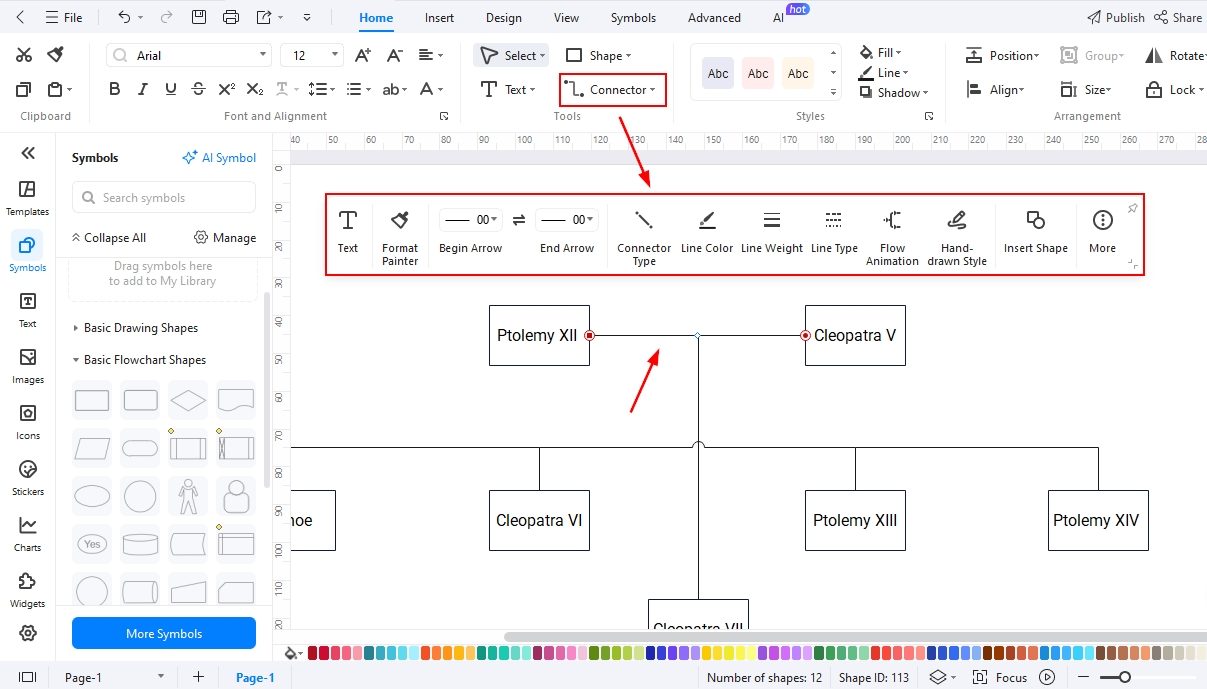Image resolution: width=1207 pixels, height=689 pixels.
Task: Collapse the Basic Flowchart Shapes section
Action: click(145, 359)
